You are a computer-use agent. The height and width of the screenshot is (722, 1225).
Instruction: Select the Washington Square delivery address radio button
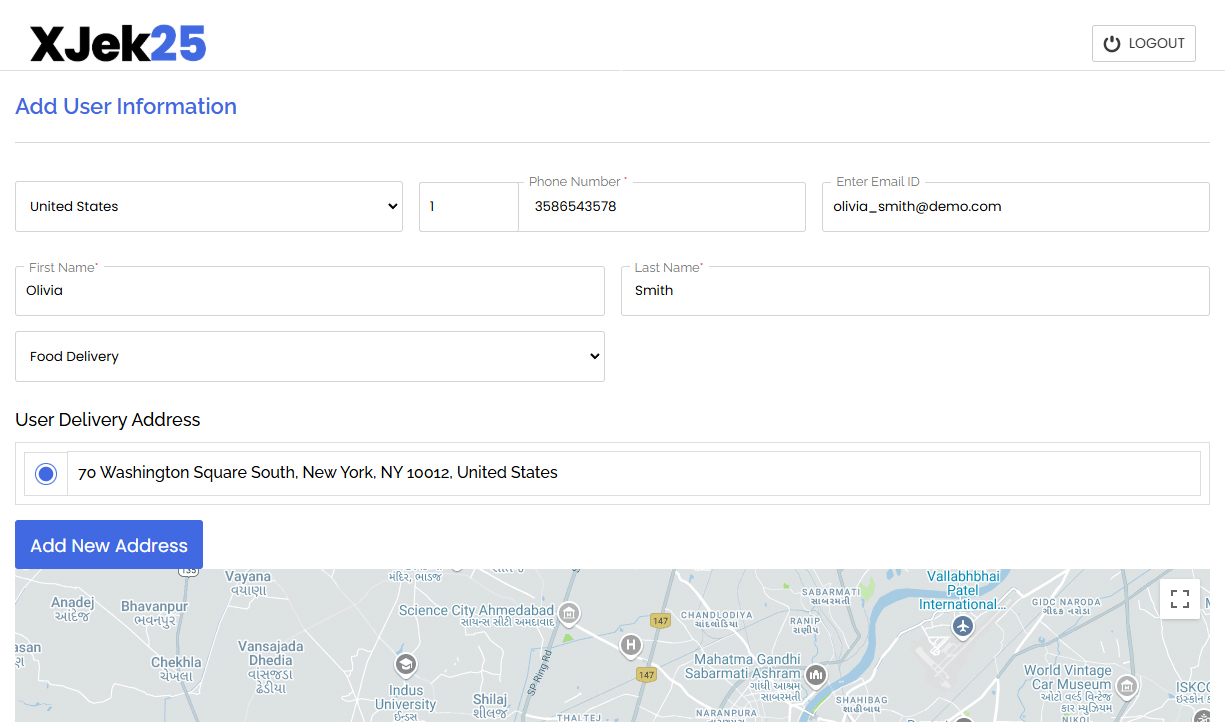tap(46, 472)
